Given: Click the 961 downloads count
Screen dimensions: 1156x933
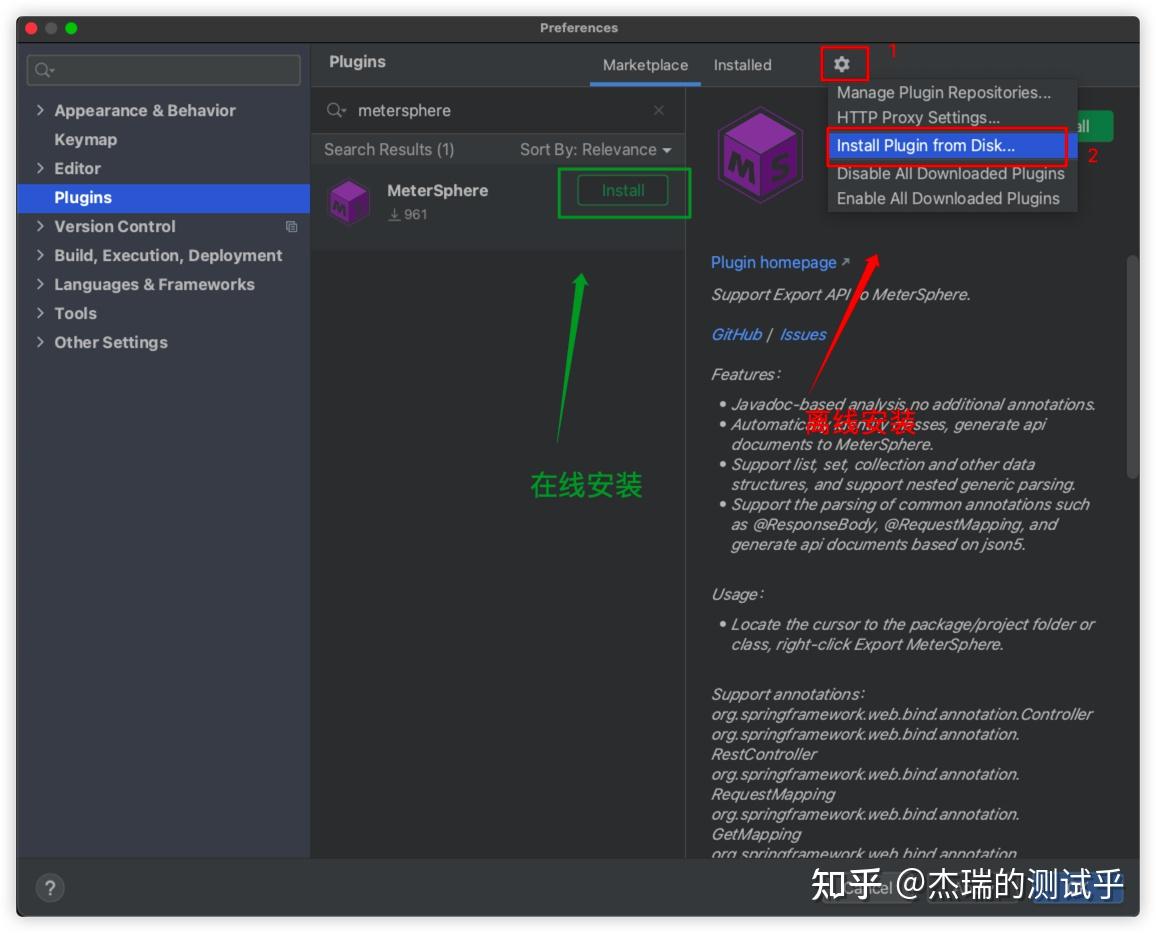Looking at the screenshot, I should [408, 214].
